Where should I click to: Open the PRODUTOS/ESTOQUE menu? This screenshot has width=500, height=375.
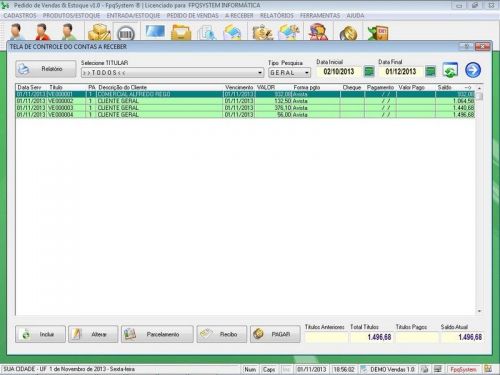(x=71, y=16)
